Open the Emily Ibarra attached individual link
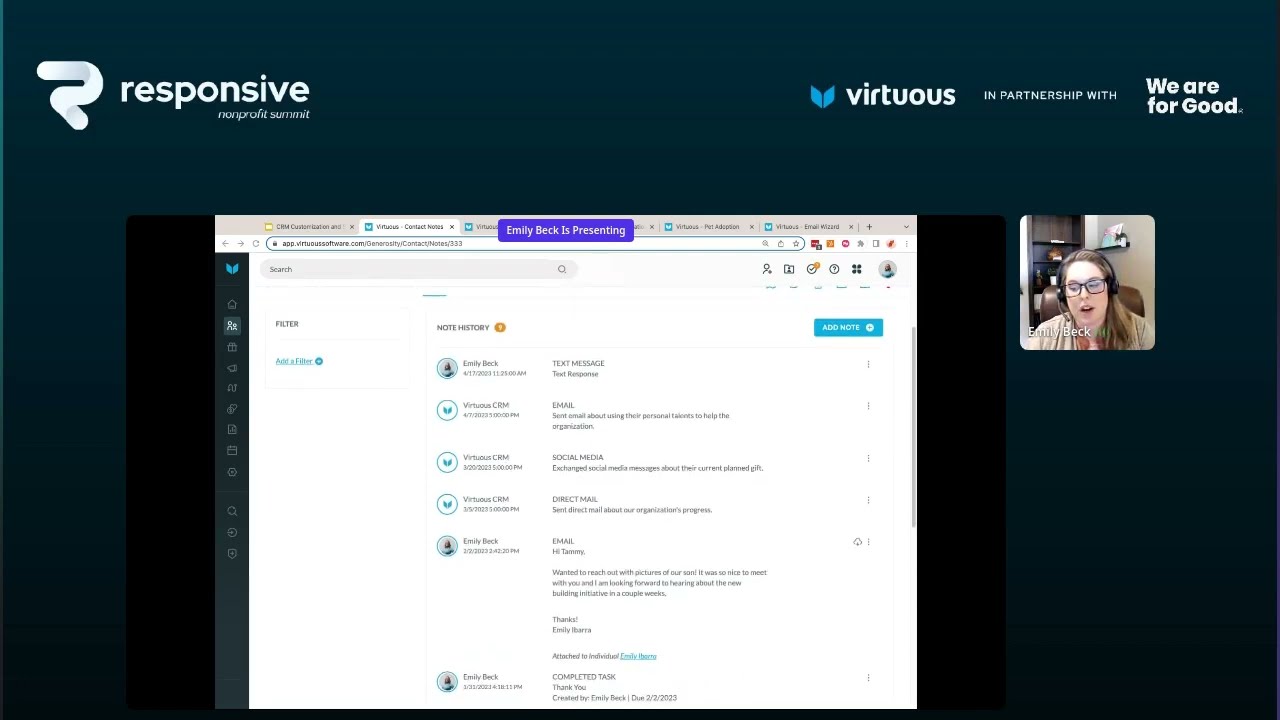1280x720 pixels. (638, 656)
